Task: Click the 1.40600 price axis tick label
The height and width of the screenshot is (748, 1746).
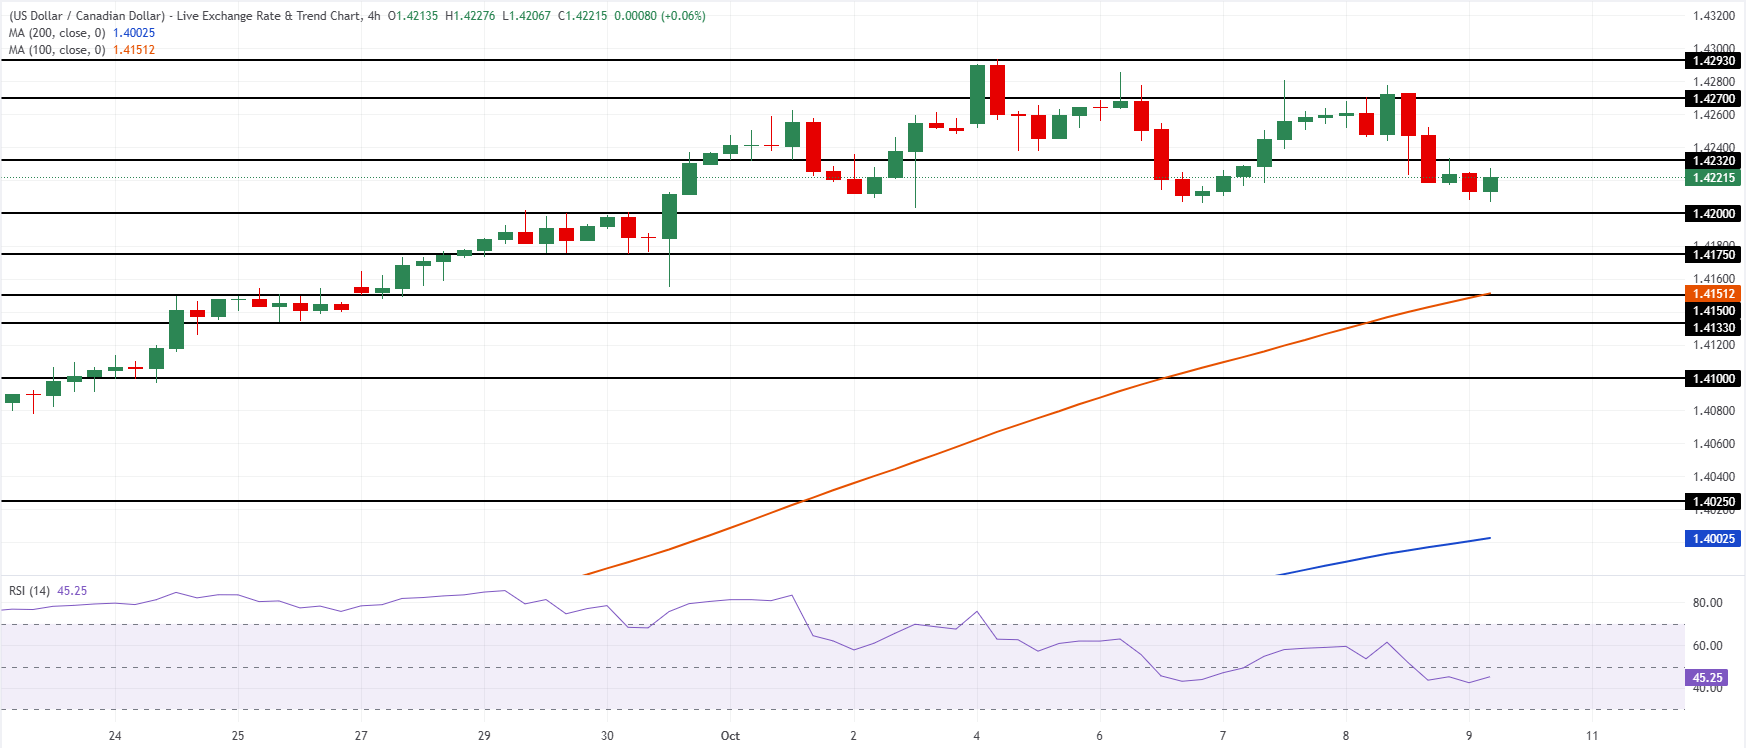Action: [1714, 444]
